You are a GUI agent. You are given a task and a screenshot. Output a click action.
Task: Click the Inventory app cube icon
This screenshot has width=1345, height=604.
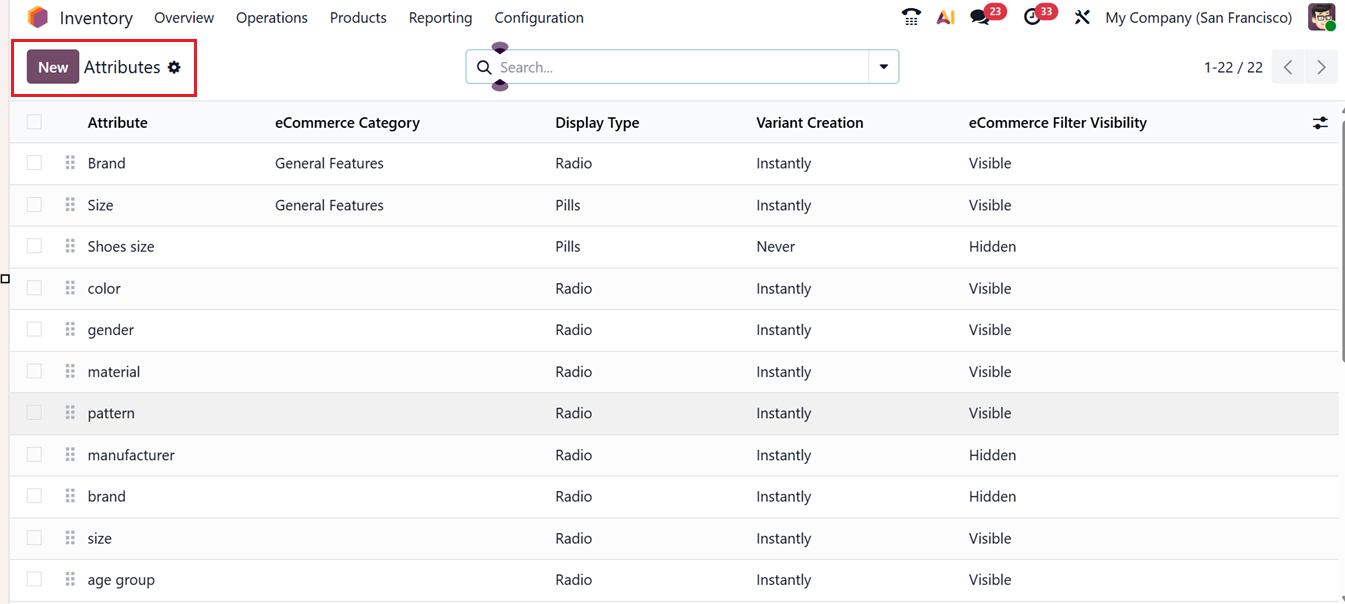38,17
